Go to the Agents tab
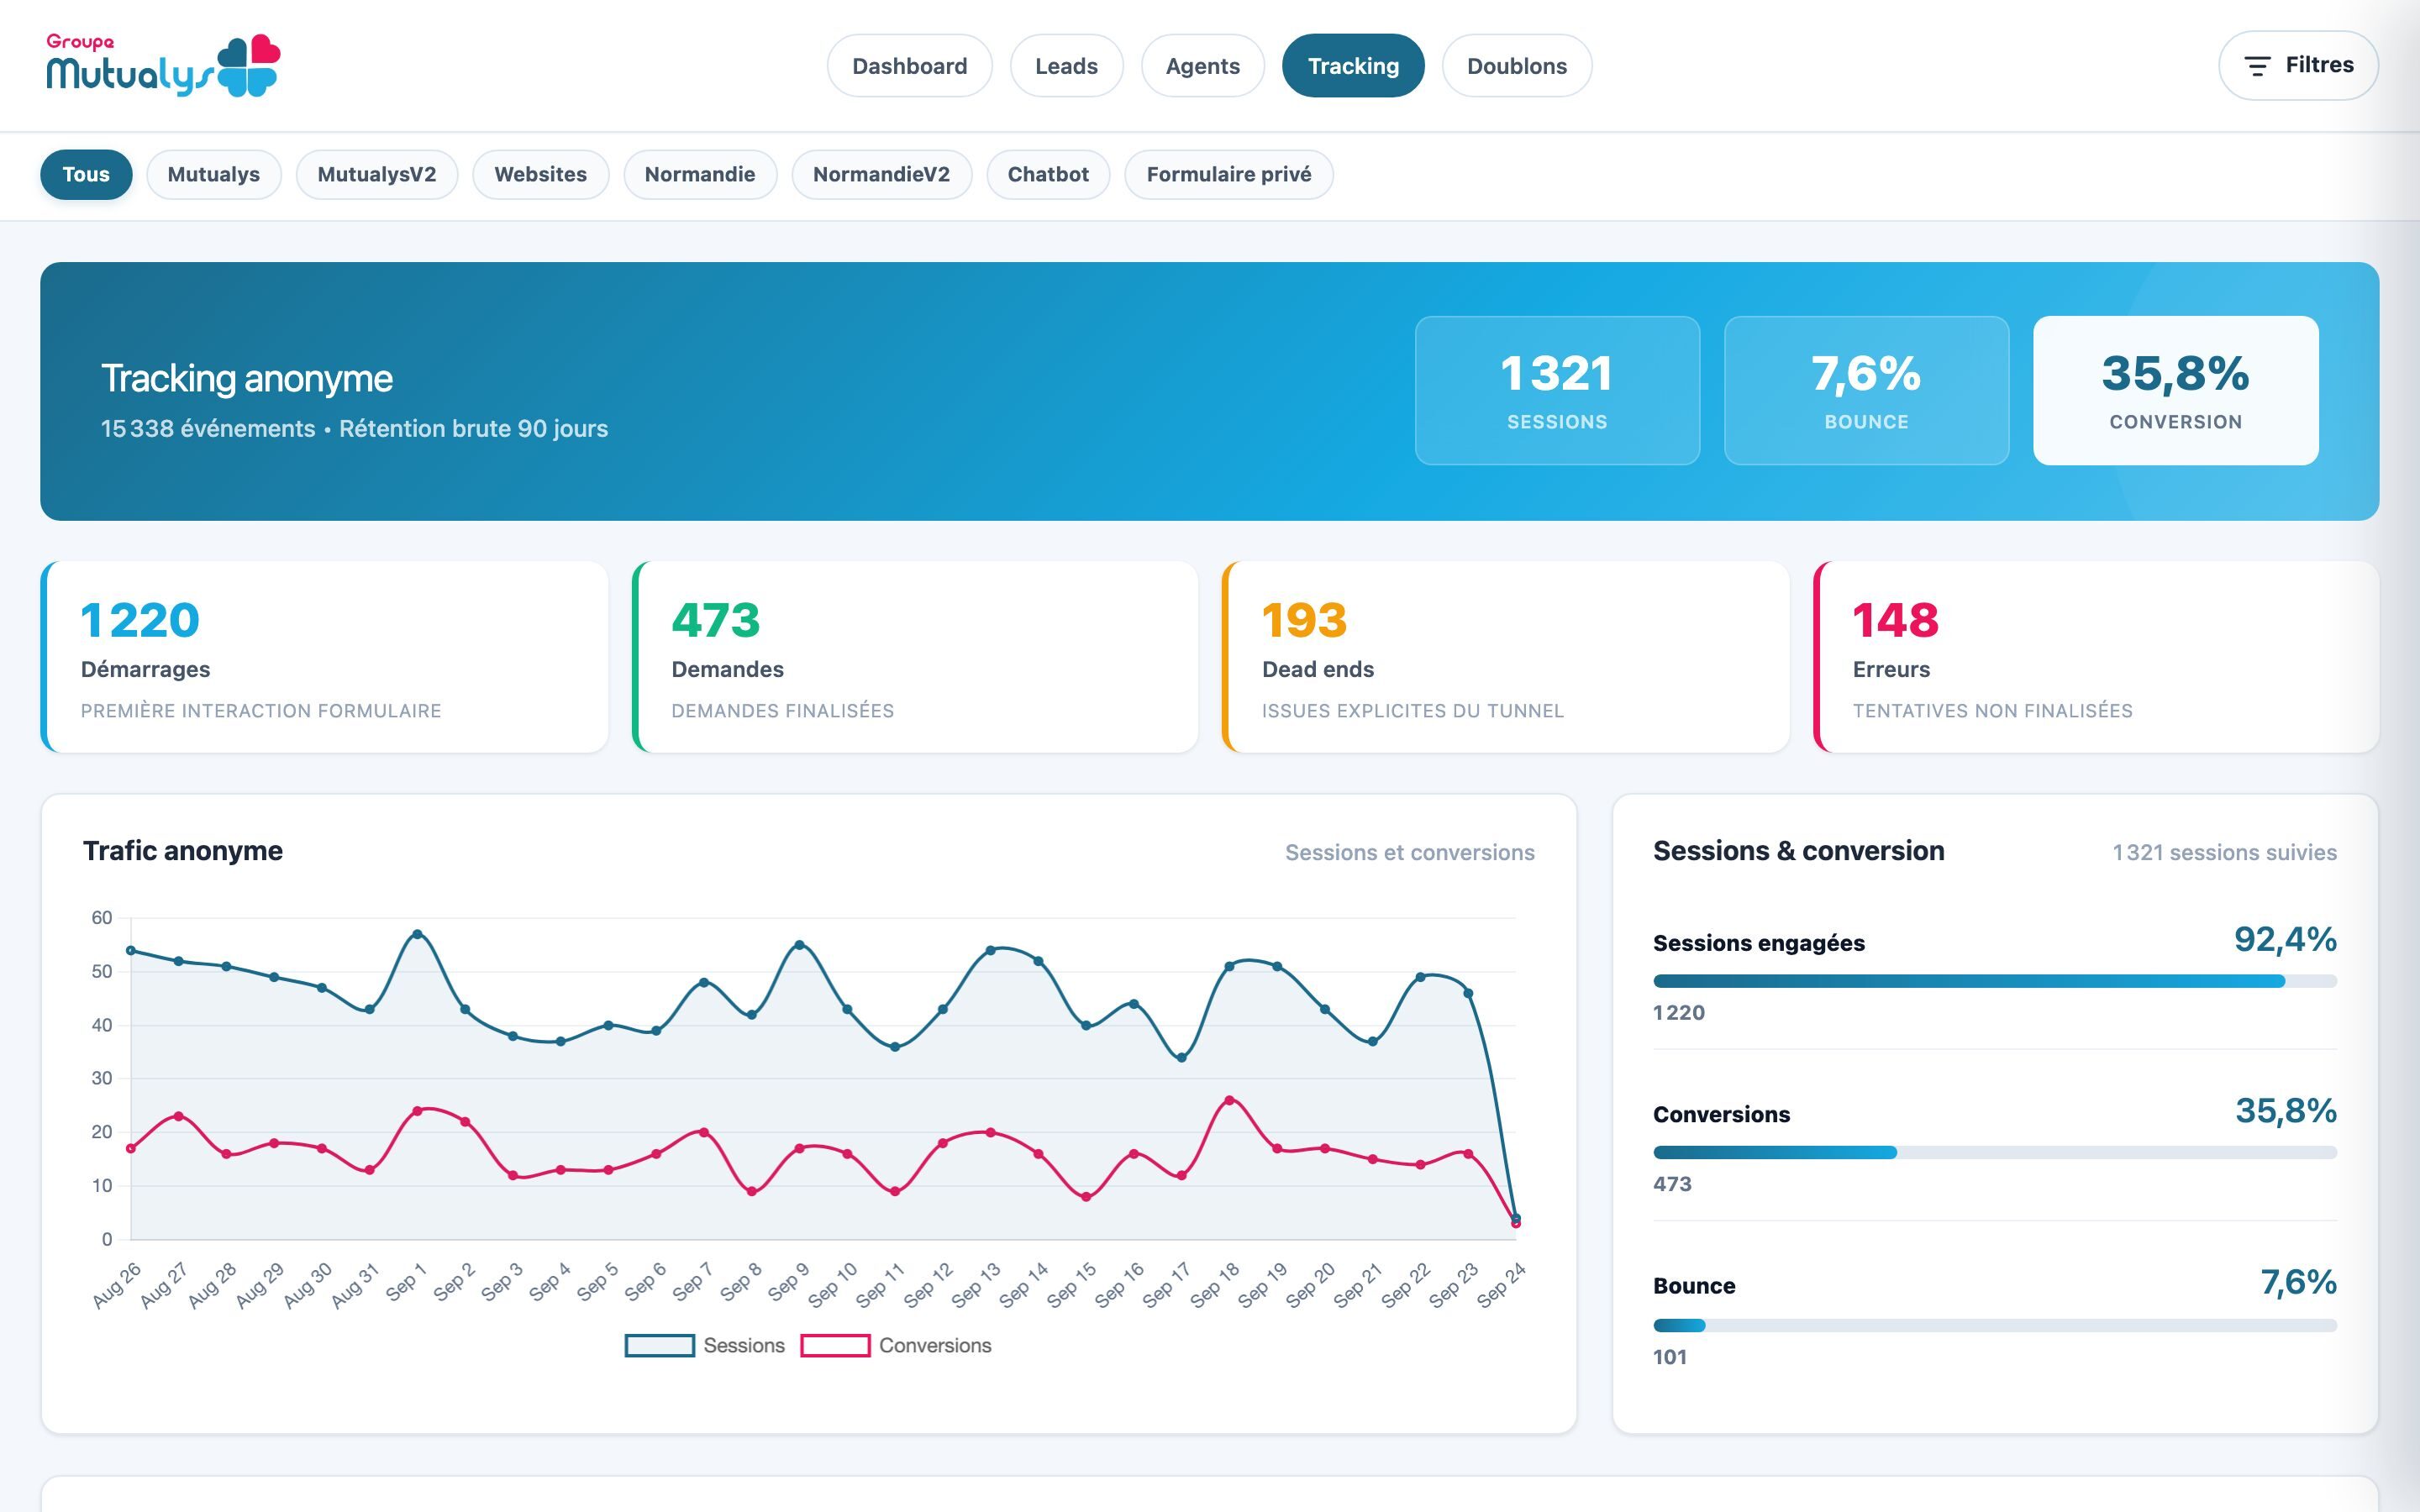This screenshot has height=1512, width=2420. 1202,66
